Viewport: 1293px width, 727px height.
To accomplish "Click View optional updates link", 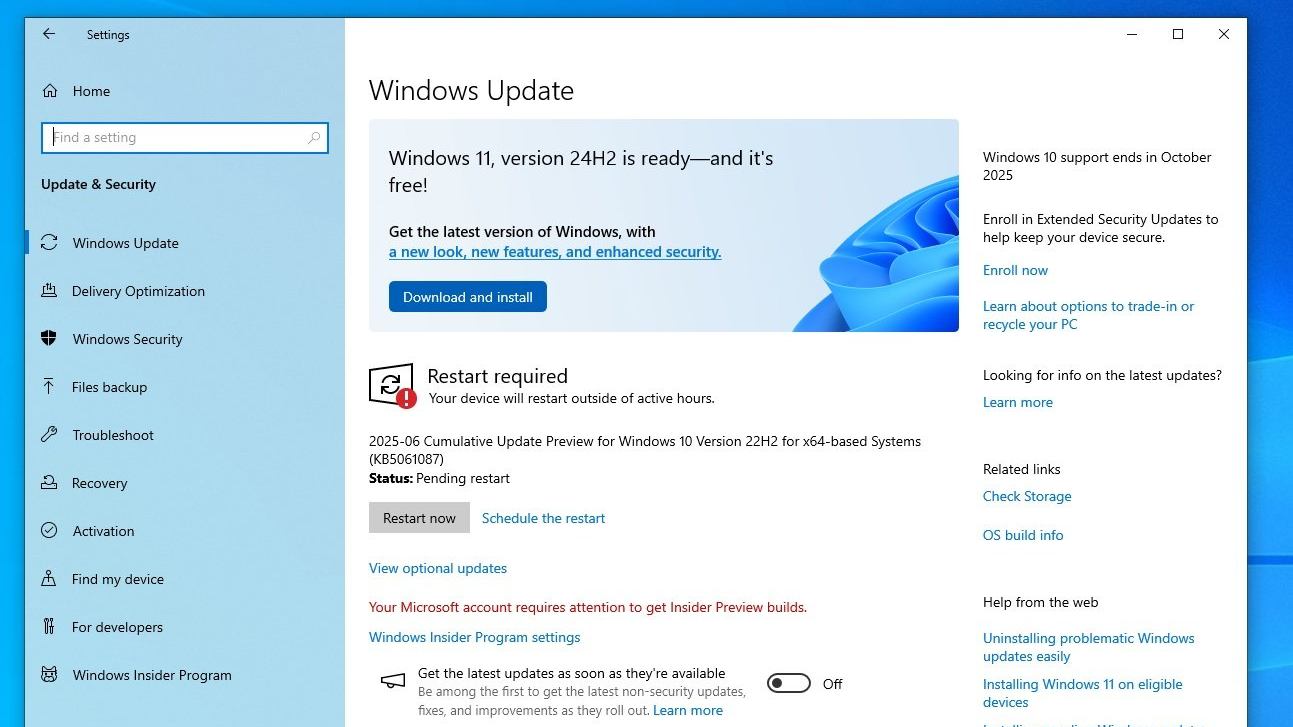I will click(437, 568).
